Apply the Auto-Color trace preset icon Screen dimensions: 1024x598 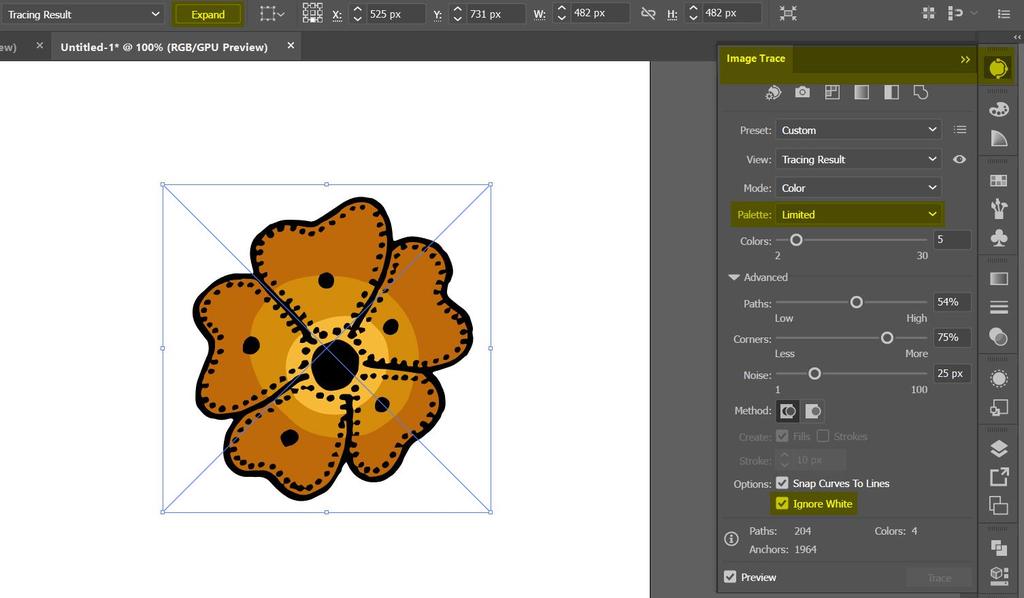[773, 93]
